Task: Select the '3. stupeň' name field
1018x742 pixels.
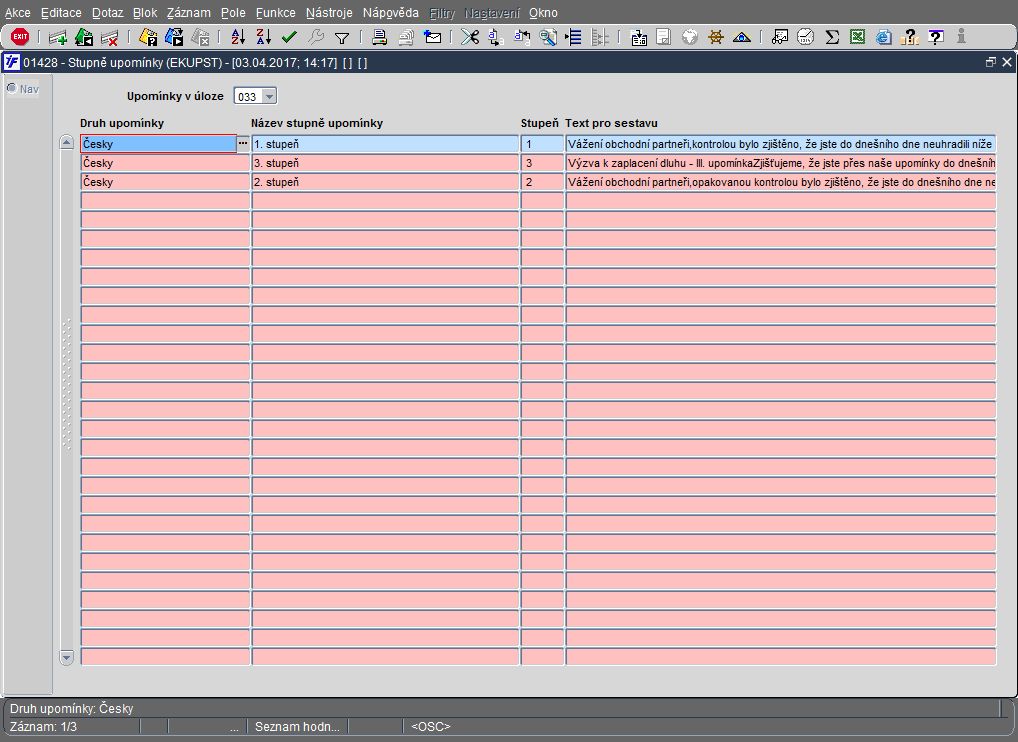Action: click(384, 163)
